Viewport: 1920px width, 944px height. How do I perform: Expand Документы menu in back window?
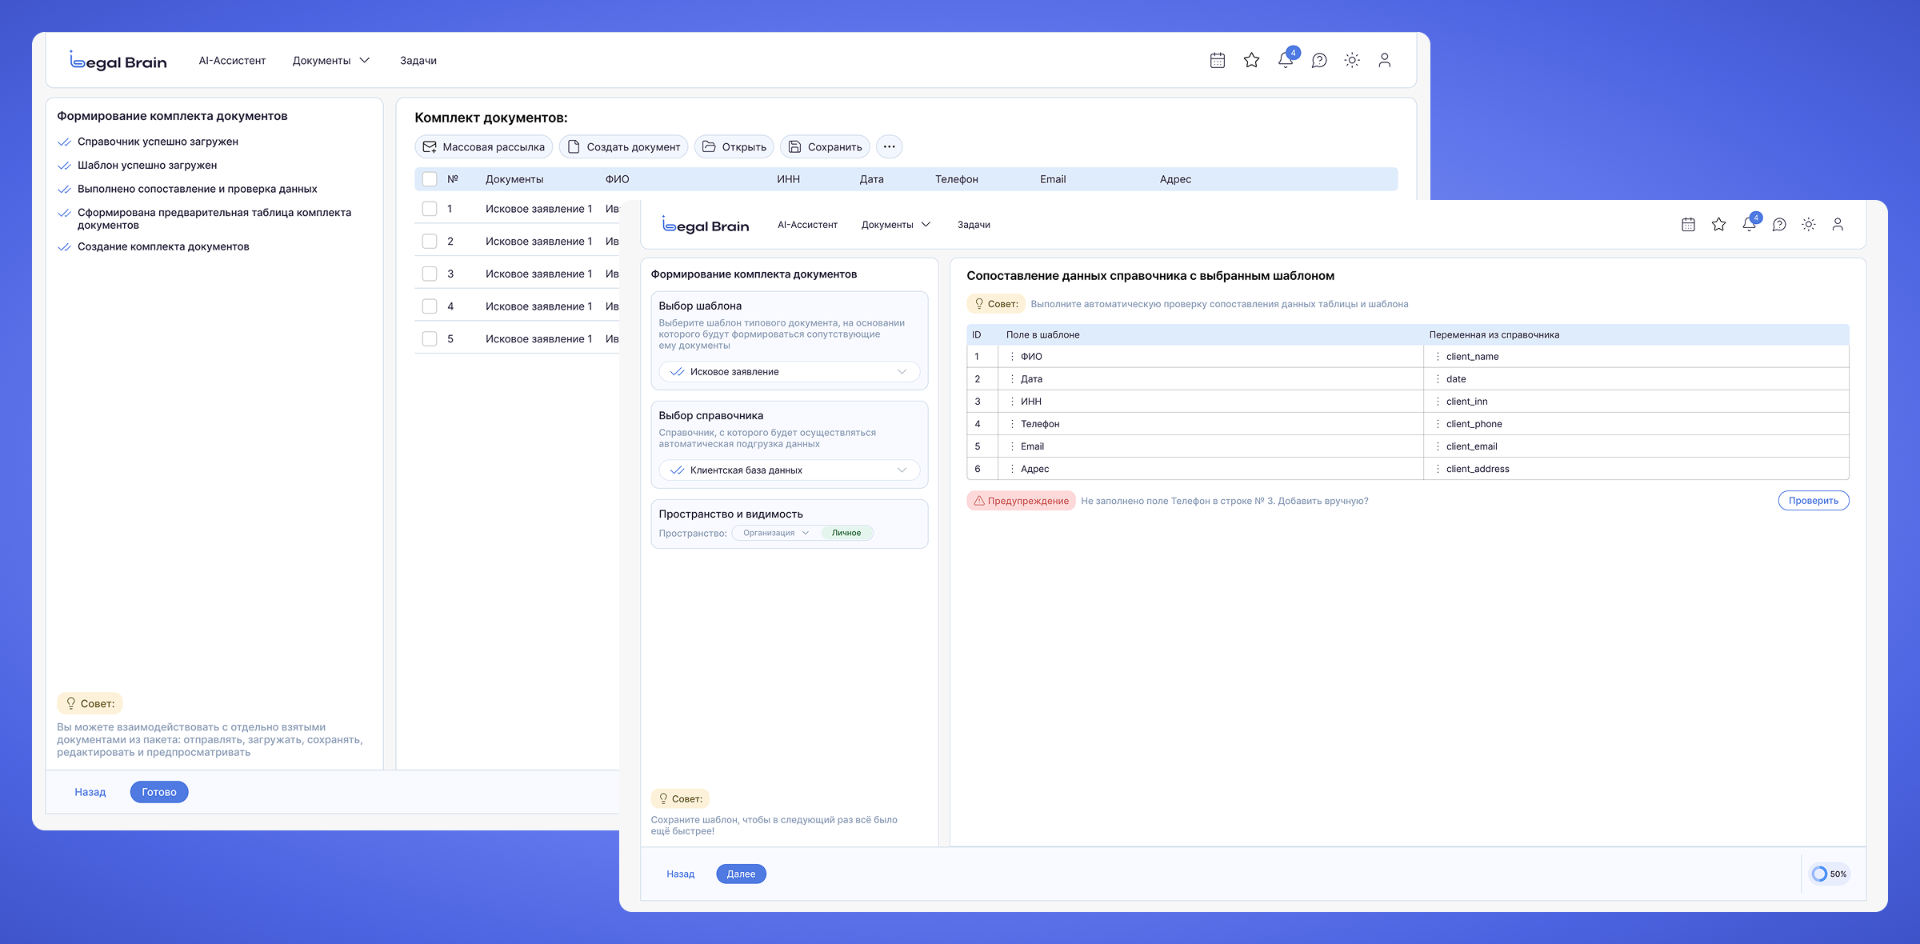tap(331, 61)
